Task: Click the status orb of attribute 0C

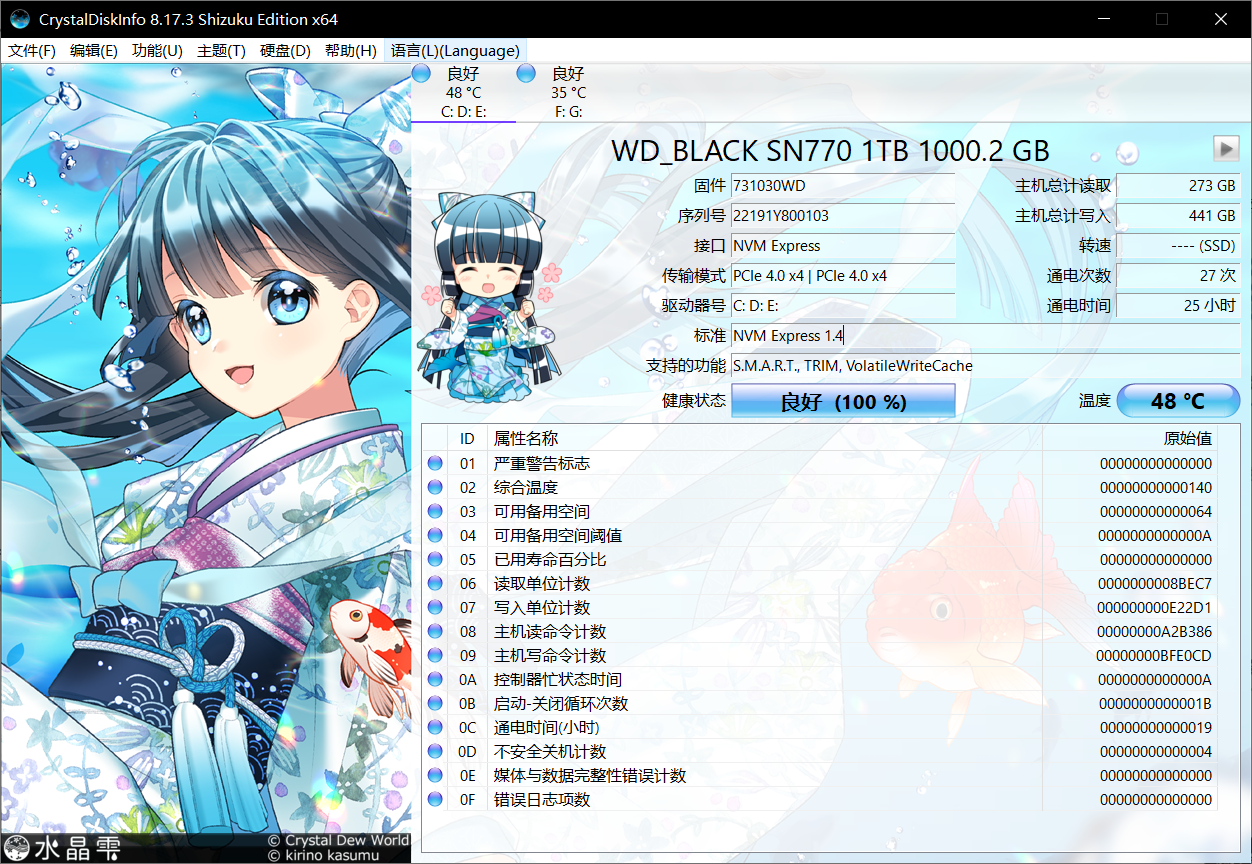Action: [x=435, y=728]
